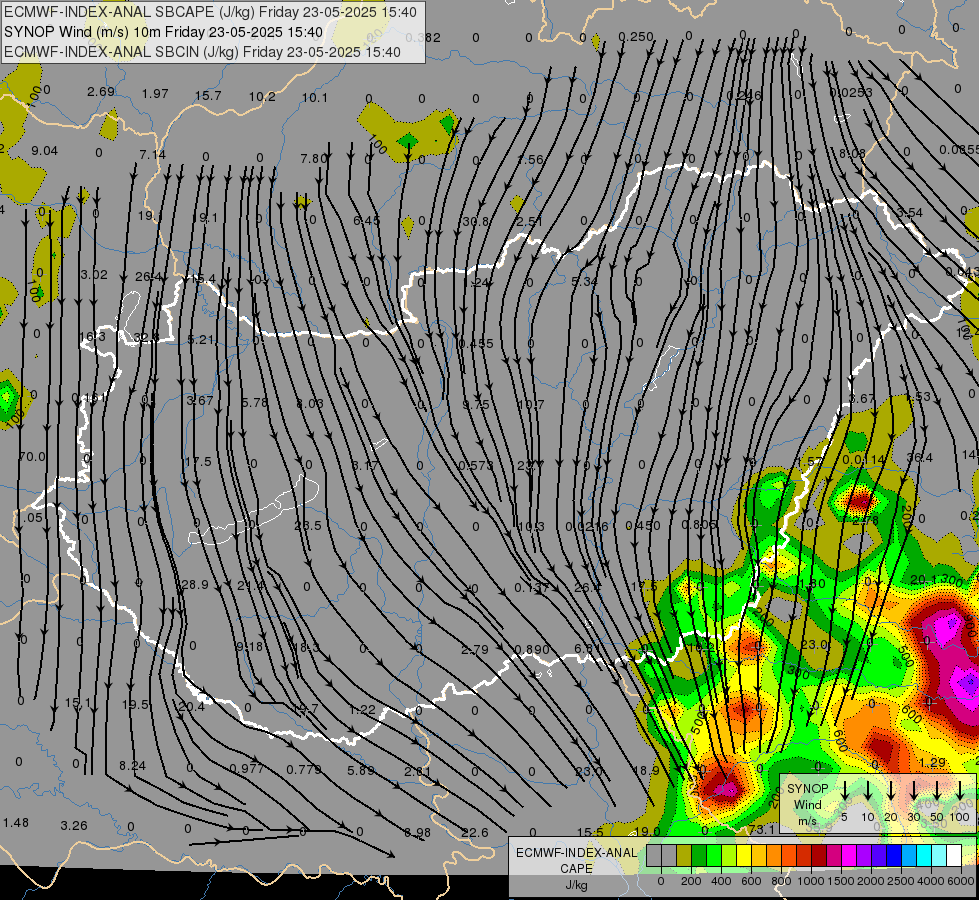Click the 0.573 value on the map
The height and width of the screenshot is (900, 979).
[476, 465]
